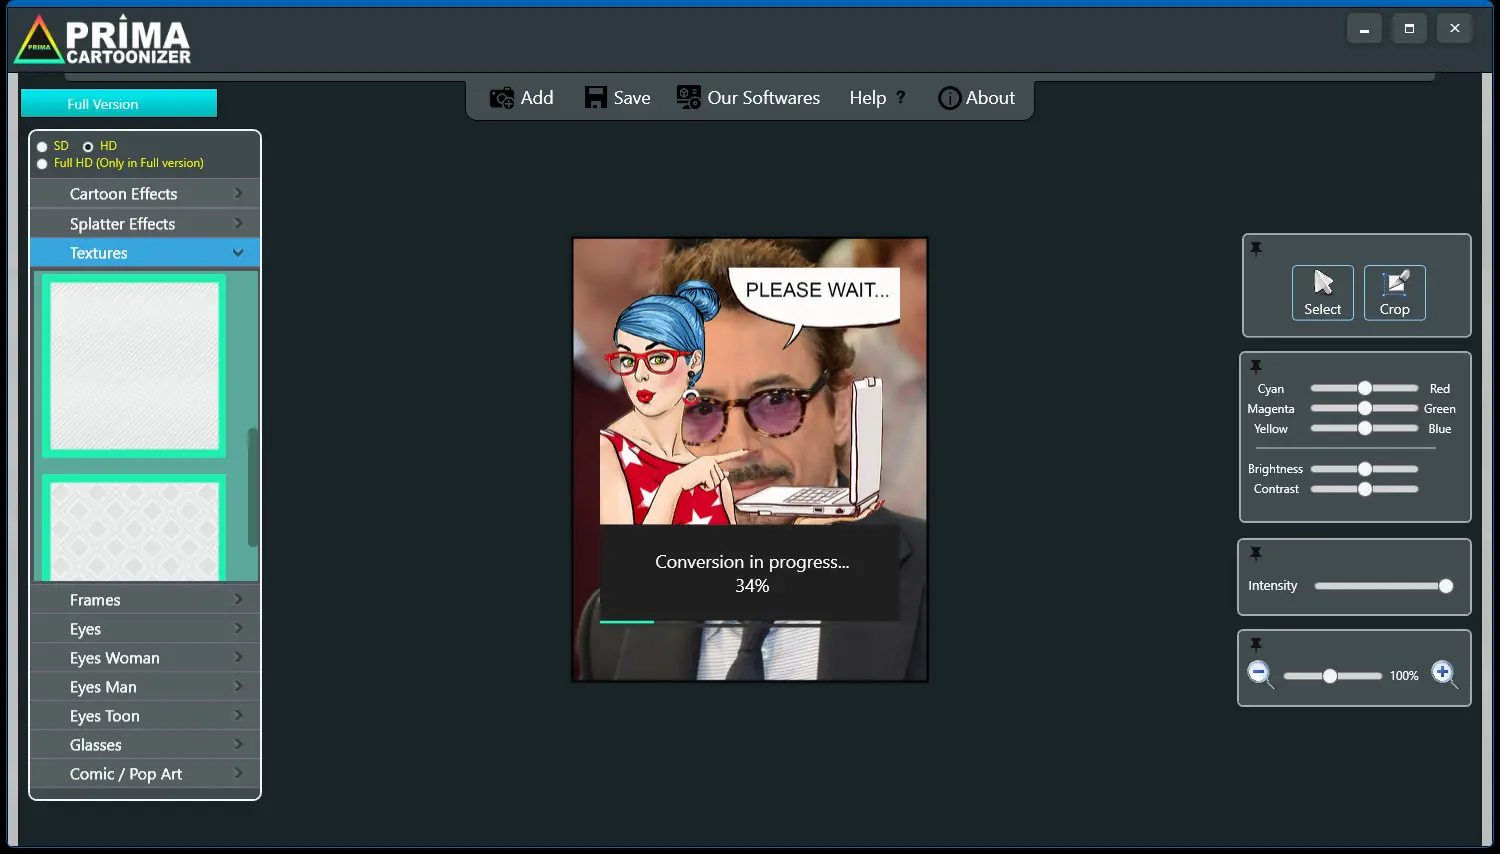Click the About info icon

[950, 98]
